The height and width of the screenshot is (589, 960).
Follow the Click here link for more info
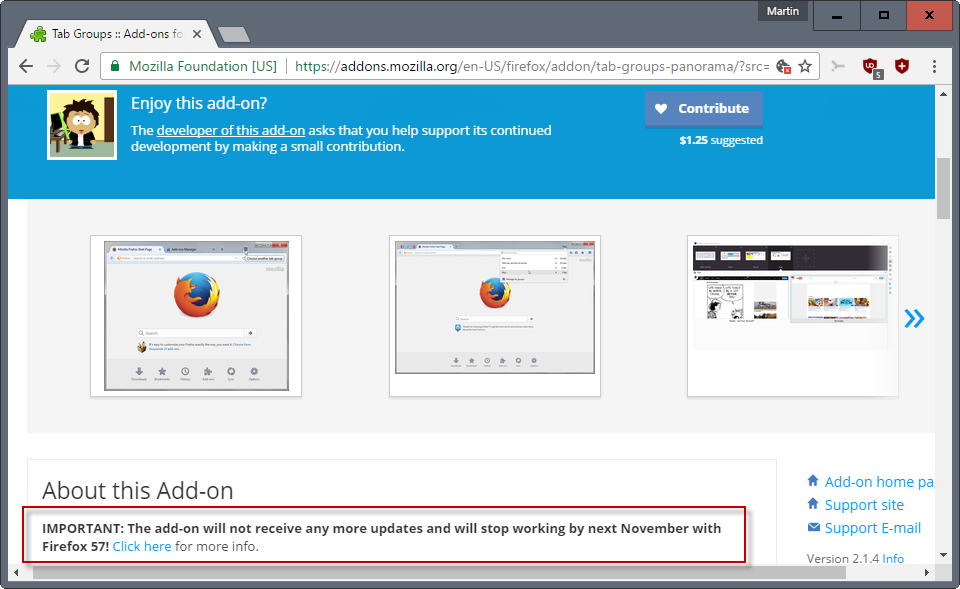142,546
